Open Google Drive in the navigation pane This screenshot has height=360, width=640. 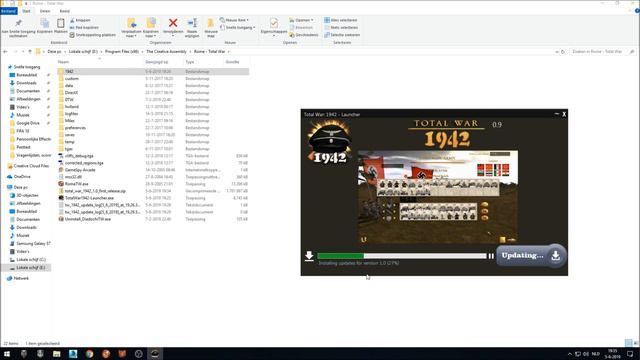(x=28, y=123)
